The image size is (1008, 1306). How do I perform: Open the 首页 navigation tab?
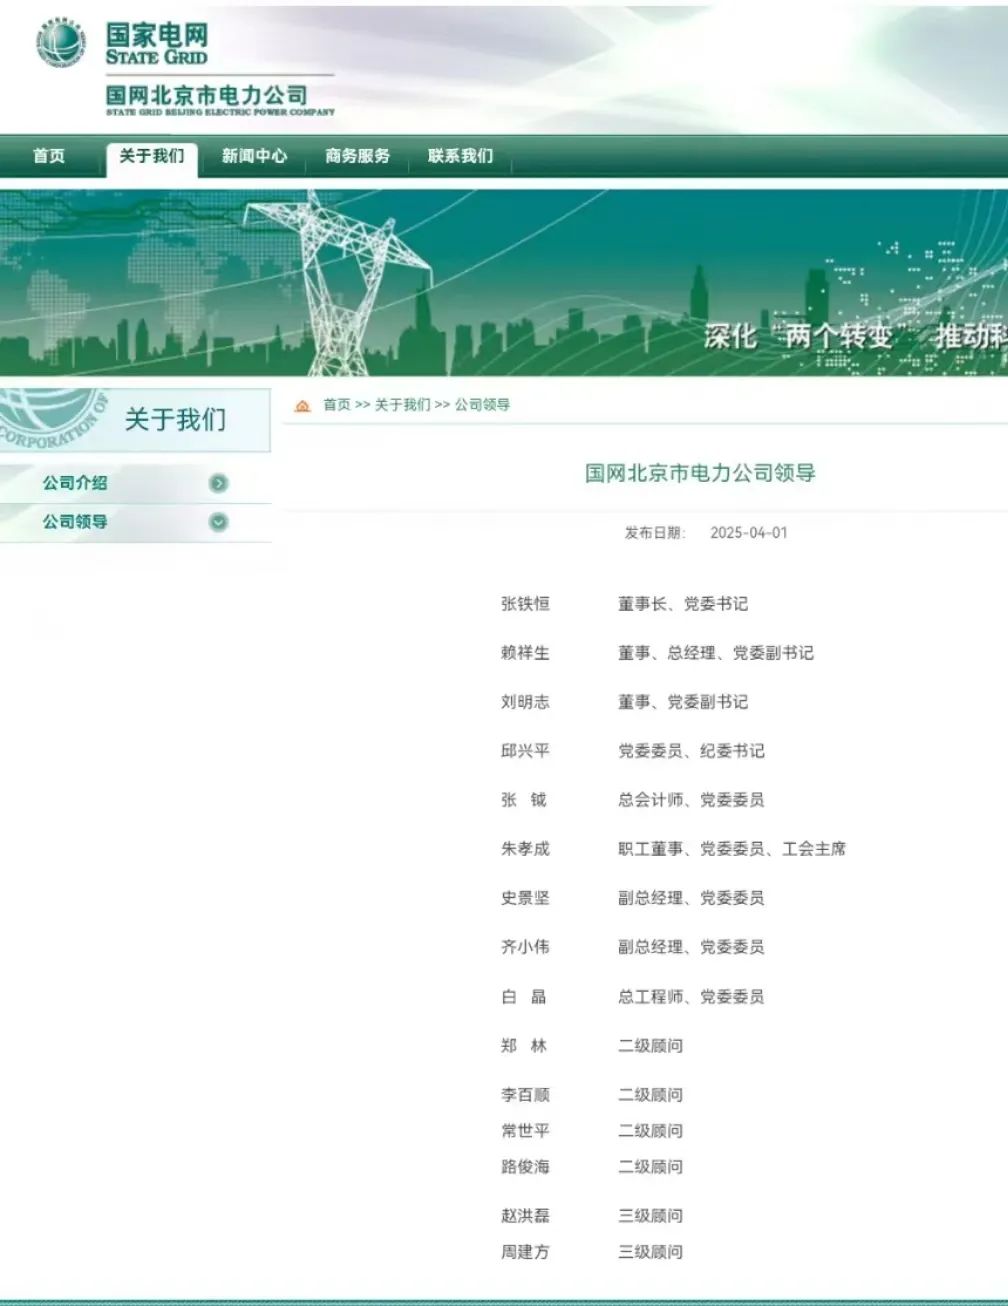point(49,156)
